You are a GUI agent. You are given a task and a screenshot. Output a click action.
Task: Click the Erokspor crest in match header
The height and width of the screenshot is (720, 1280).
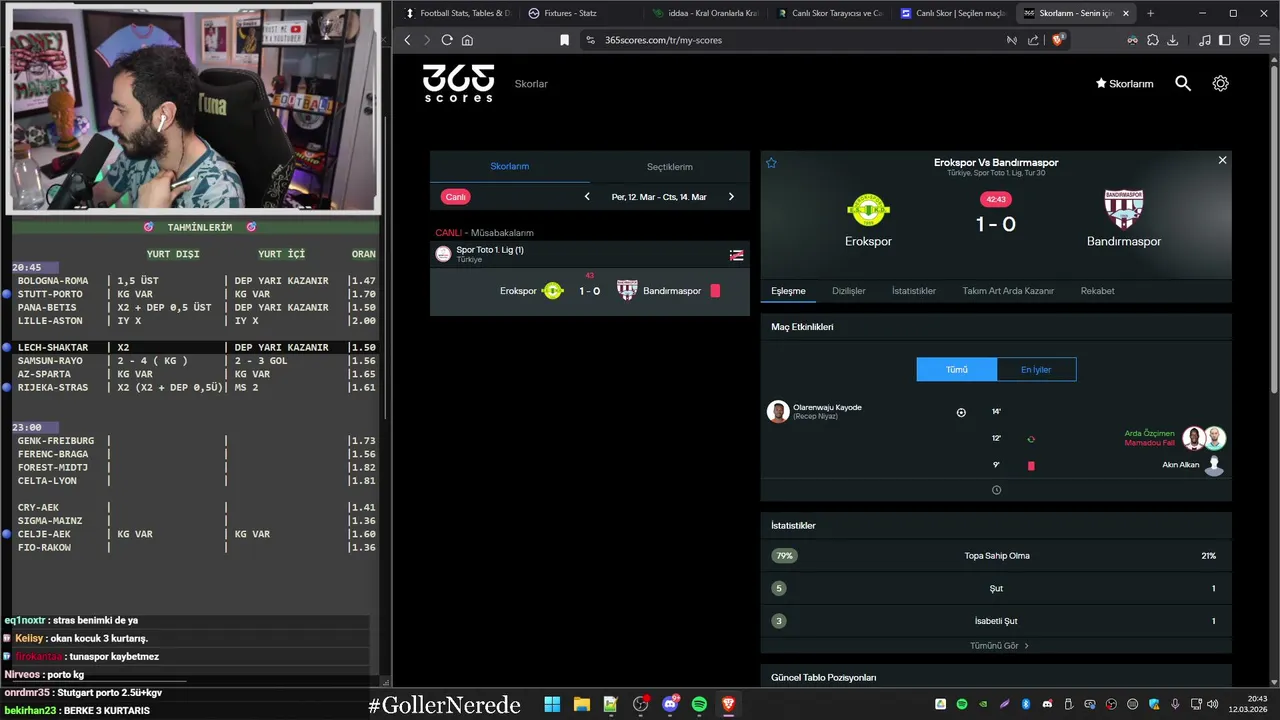(868, 210)
